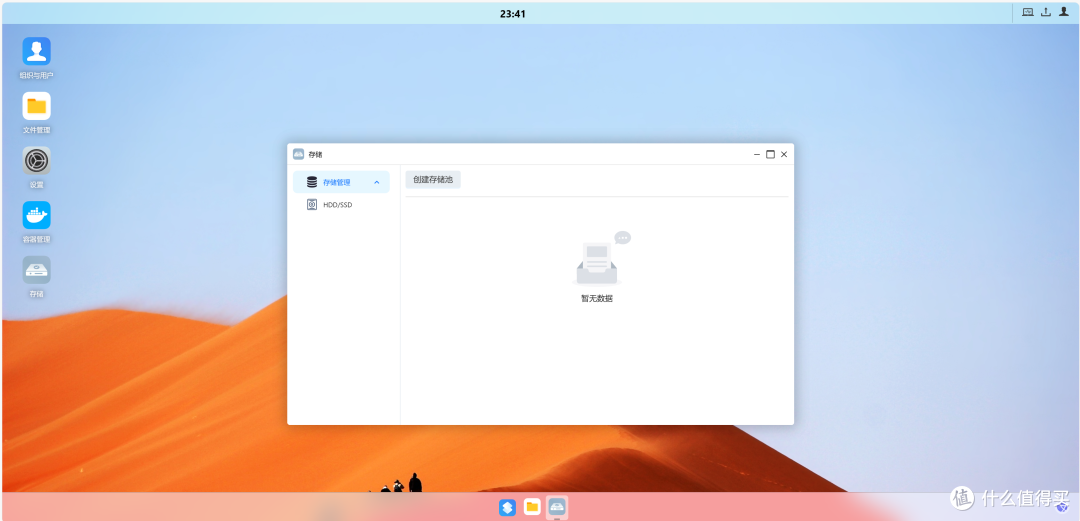The height and width of the screenshot is (521, 1080).
Task: Click the storage drive icon in the bottom dock
Action: point(557,507)
